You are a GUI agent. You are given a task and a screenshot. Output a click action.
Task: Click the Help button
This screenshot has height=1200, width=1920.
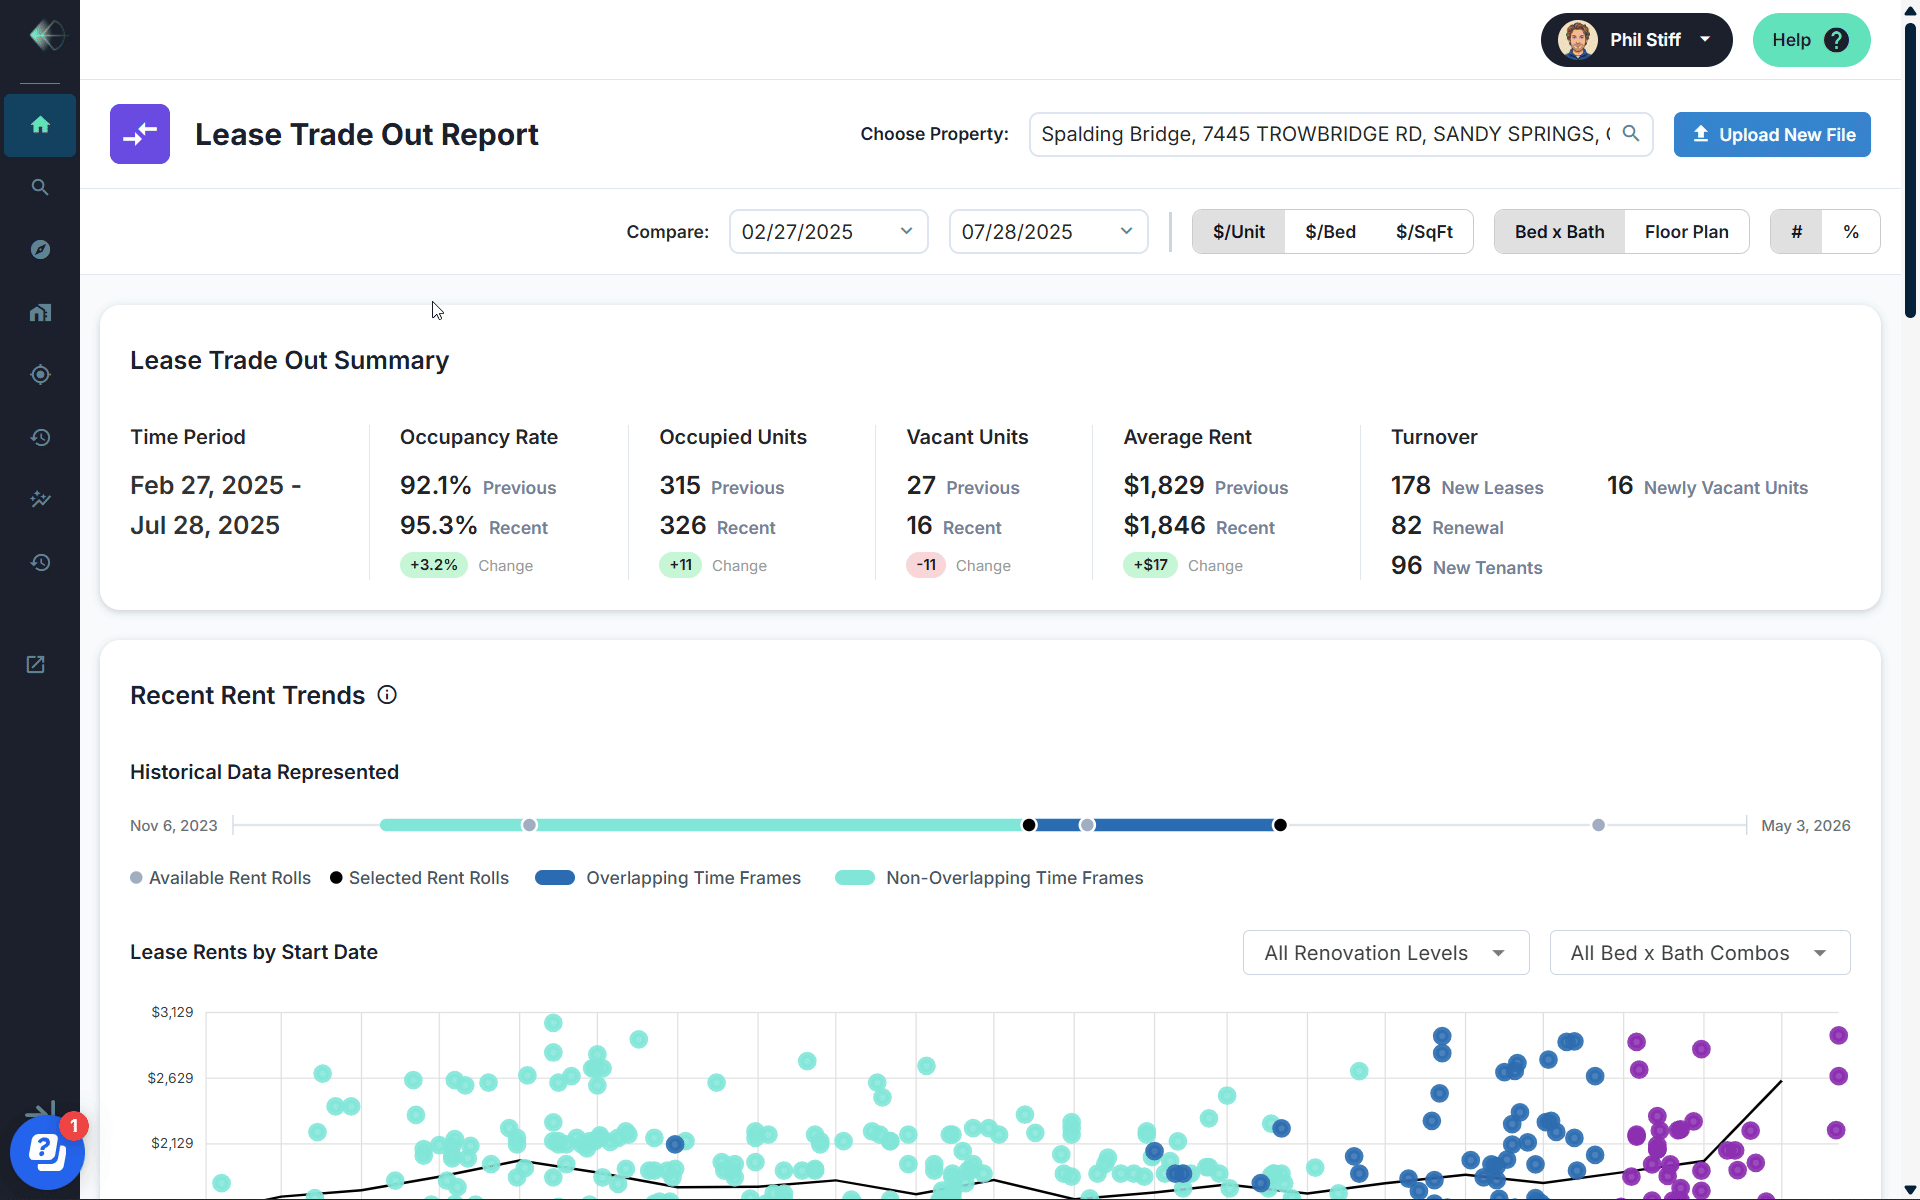pos(1810,40)
